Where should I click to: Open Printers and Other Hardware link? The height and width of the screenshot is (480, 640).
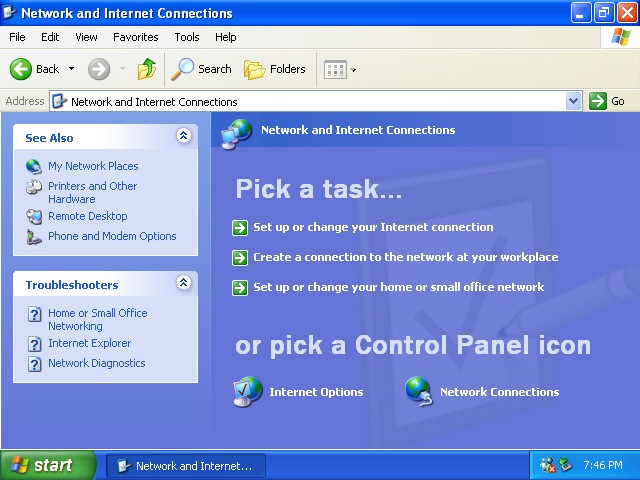(92, 192)
